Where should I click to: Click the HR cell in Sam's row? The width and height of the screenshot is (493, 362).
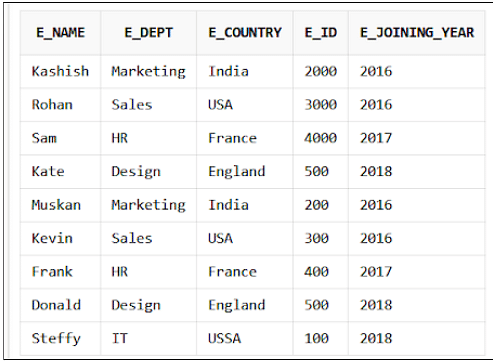pos(149,138)
